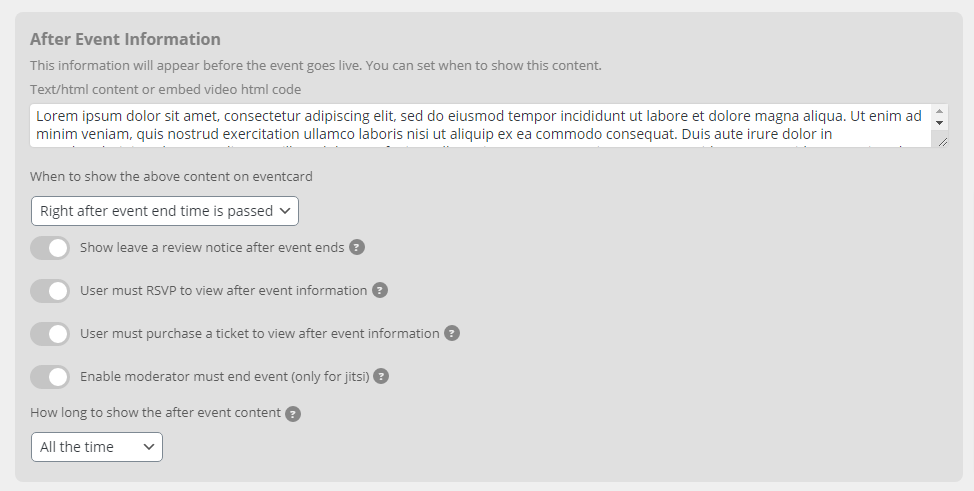Click 'Enable moderator must end event' label text
974x491 pixels.
(x=225, y=376)
